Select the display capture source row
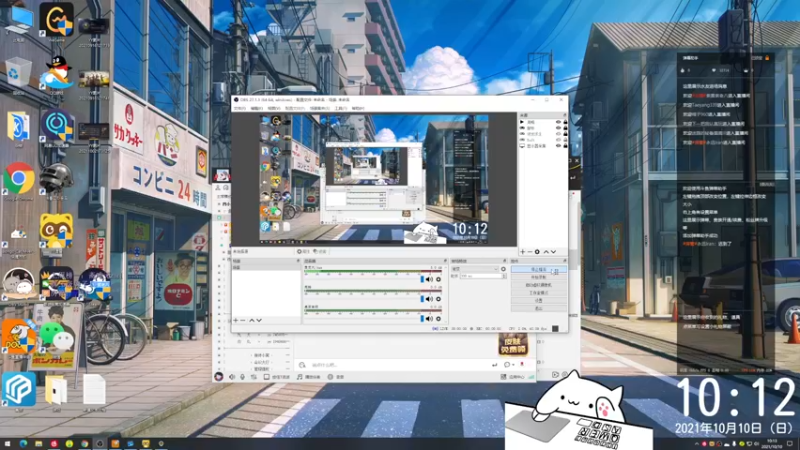Viewport: 800px width, 450px height. [x=543, y=145]
